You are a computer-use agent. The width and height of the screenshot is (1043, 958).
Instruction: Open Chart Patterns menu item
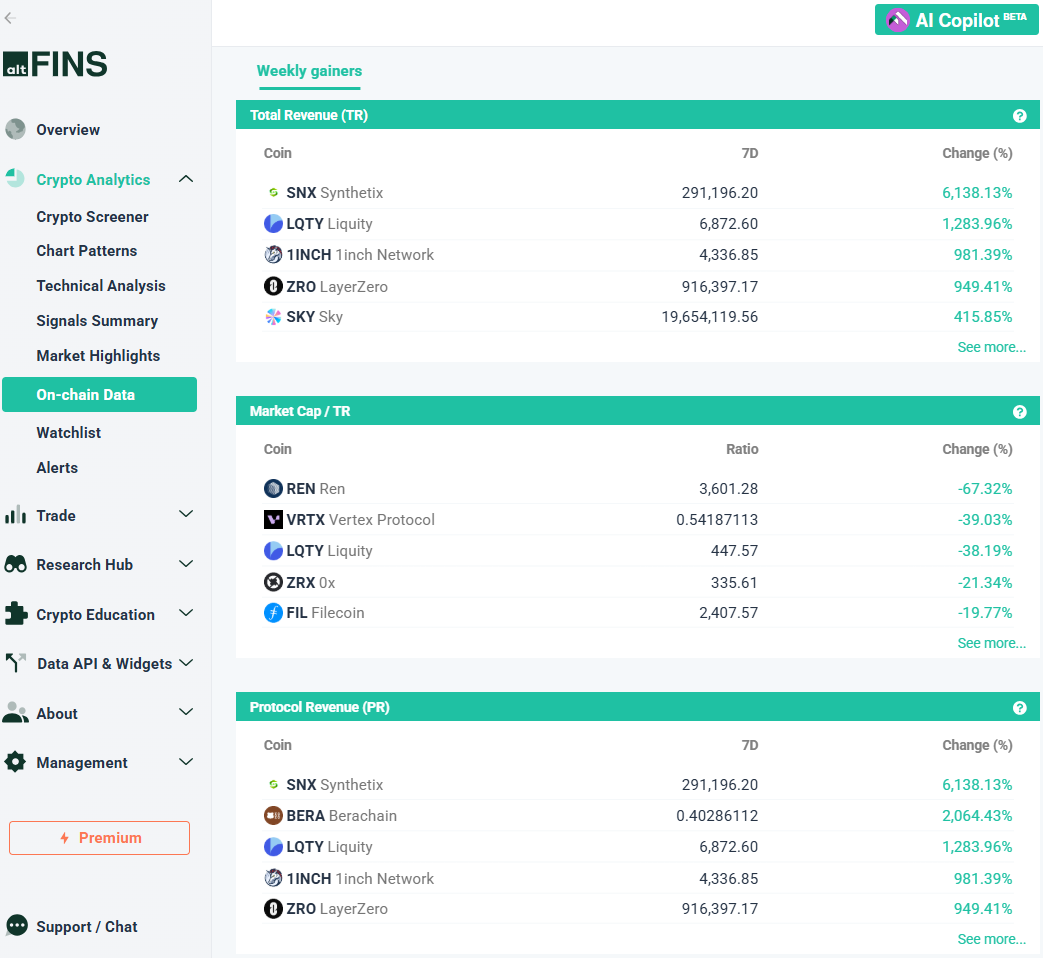[x=86, y=251]
